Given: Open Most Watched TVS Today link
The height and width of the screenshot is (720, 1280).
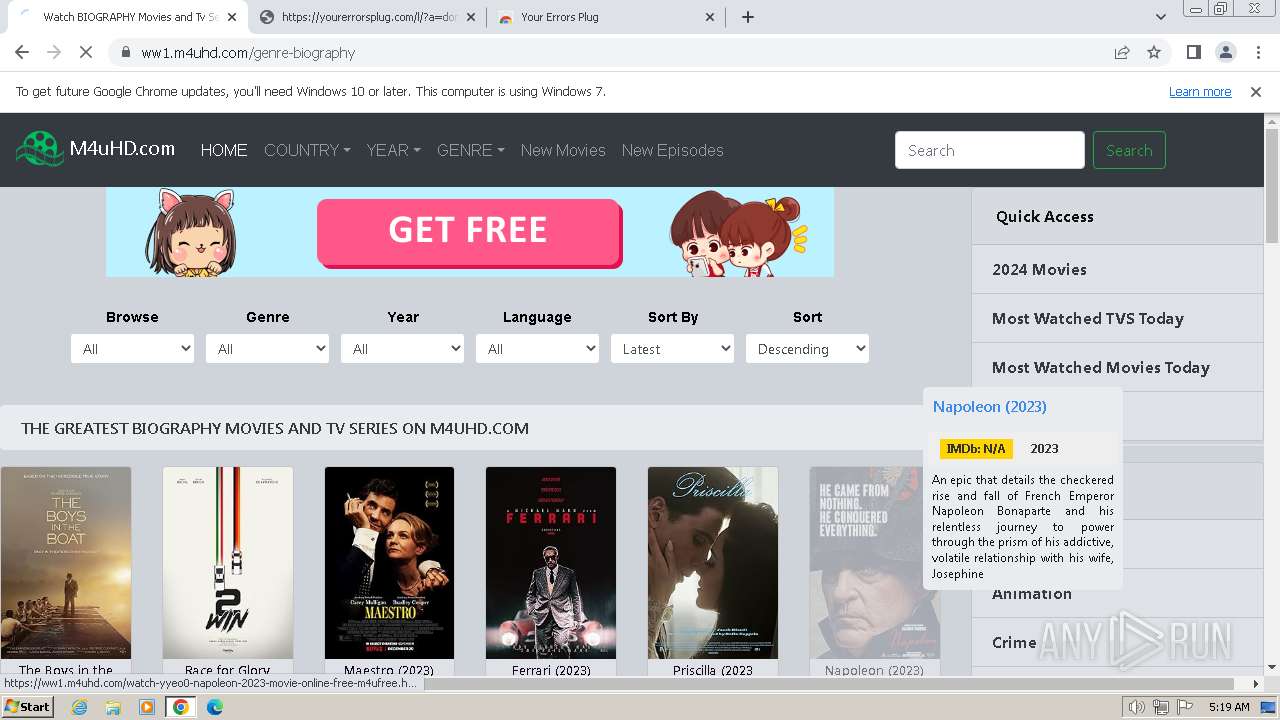Looking at the screenshot, I should tap(1088, 318).
